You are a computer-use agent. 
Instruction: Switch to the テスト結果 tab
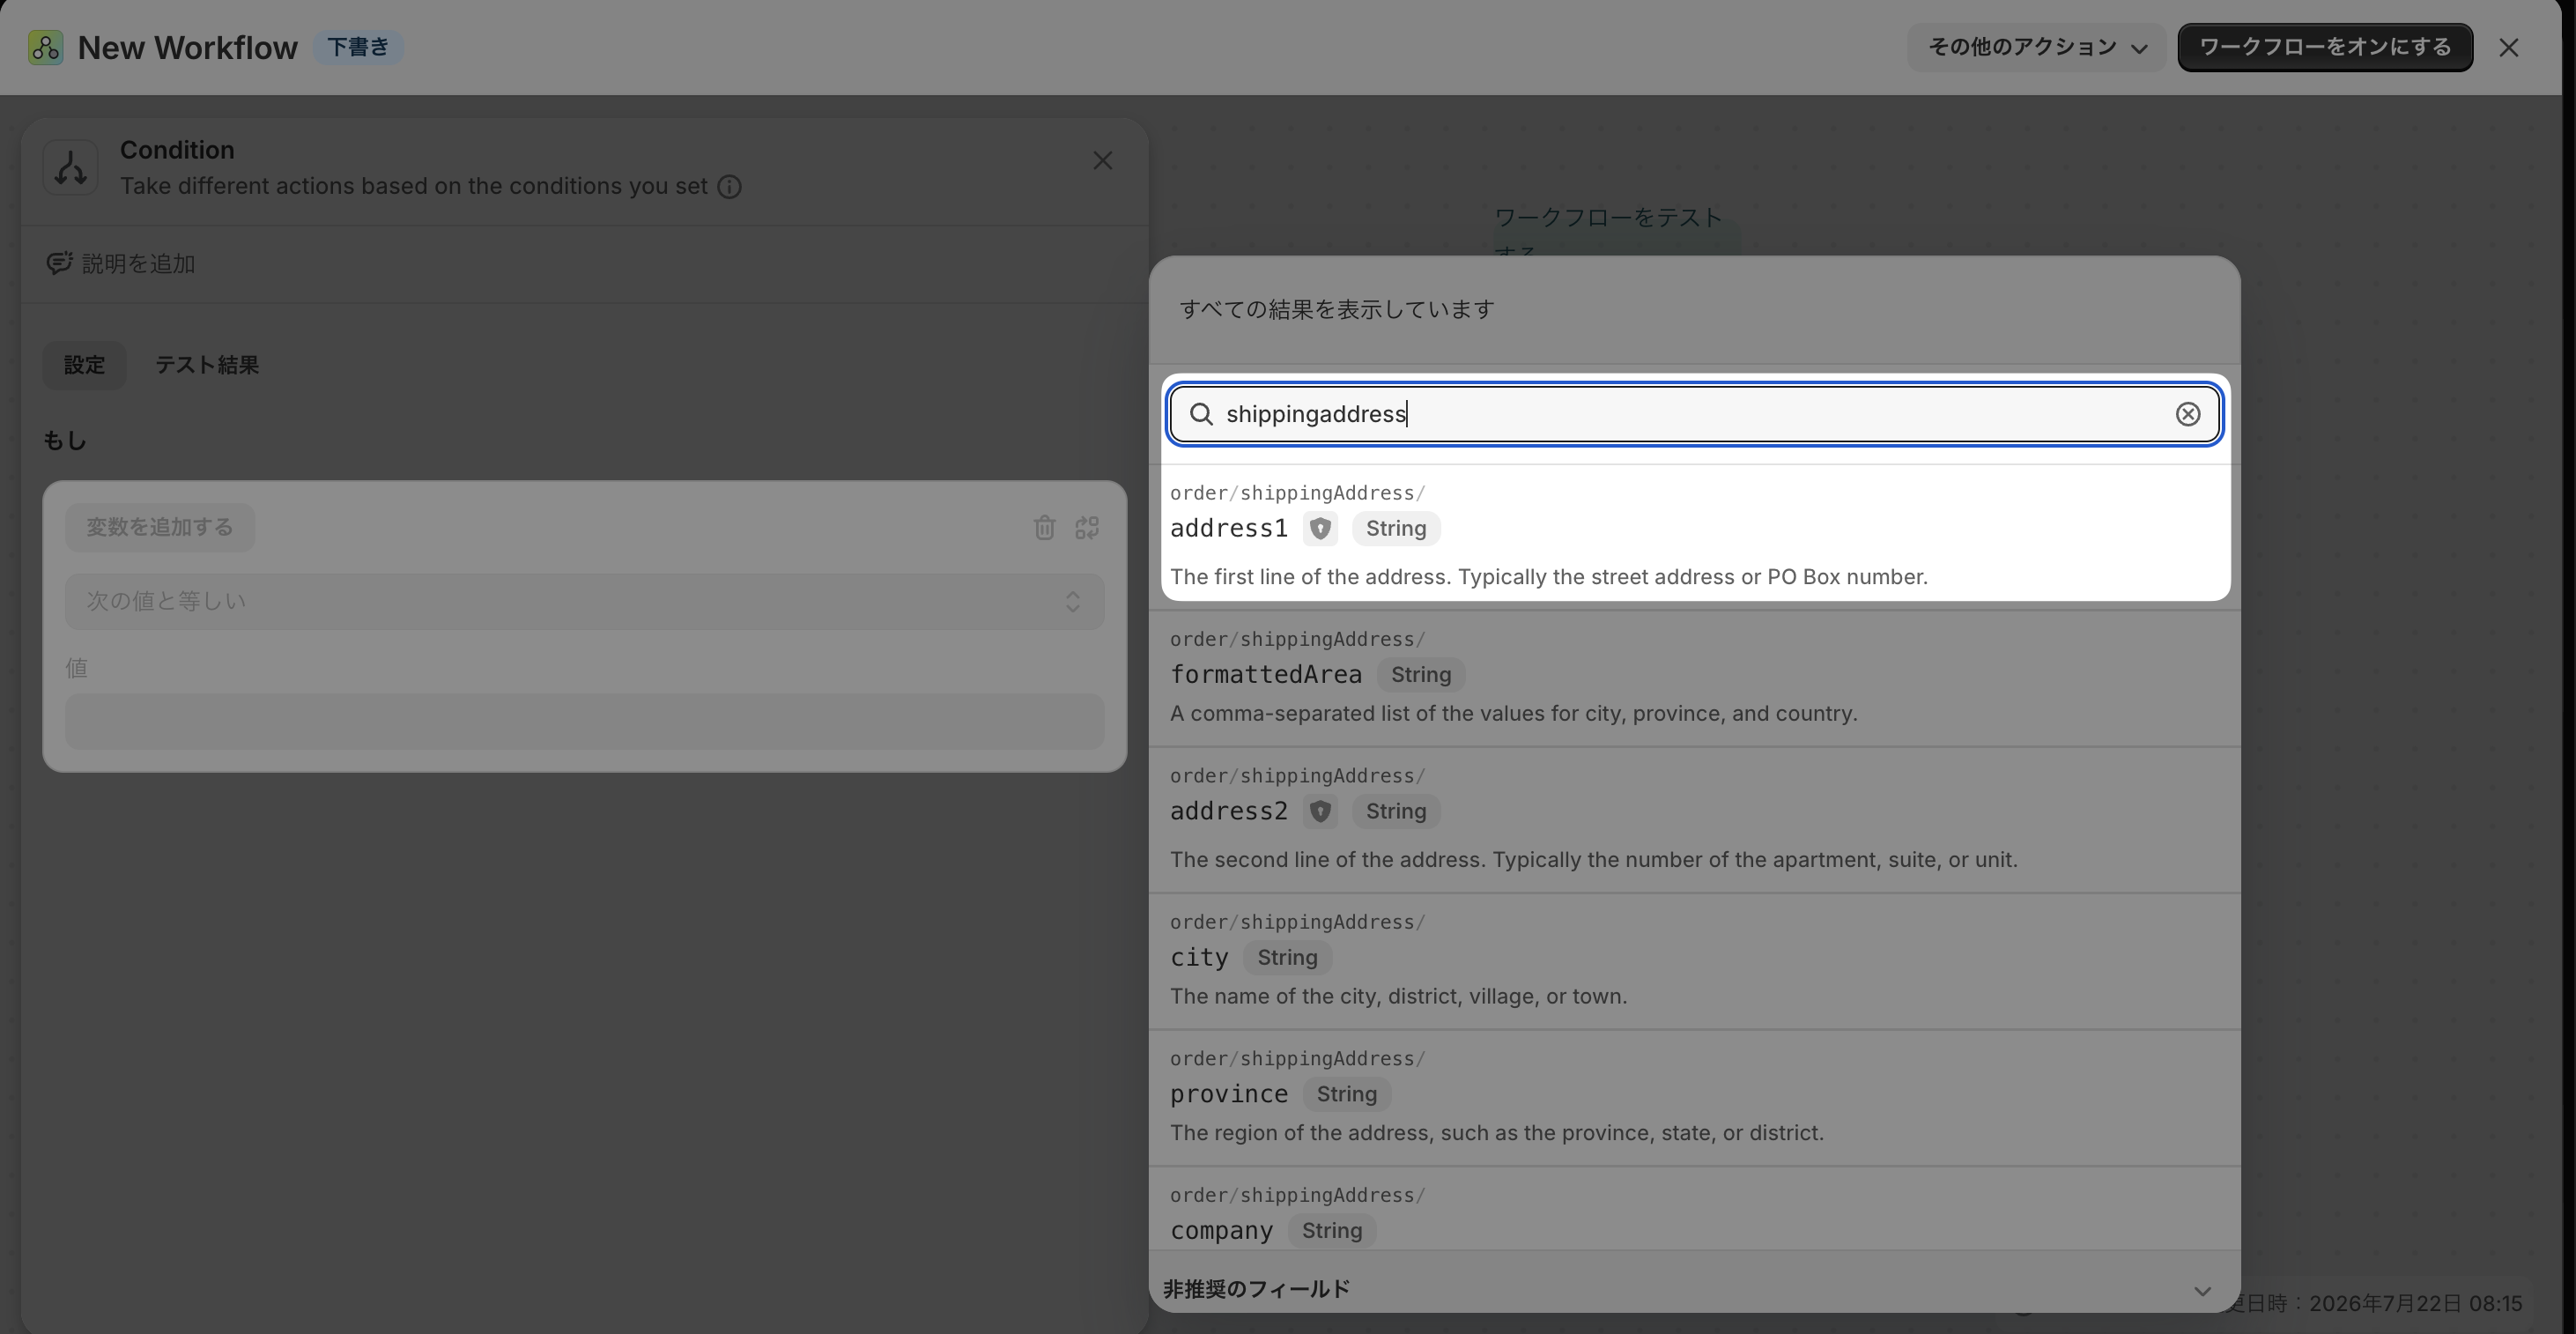click(207, 365)
